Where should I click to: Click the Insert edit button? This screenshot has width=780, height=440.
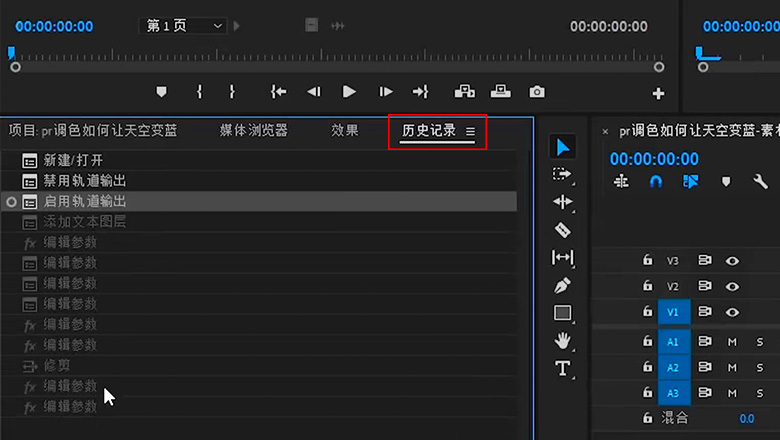point(465,91)
